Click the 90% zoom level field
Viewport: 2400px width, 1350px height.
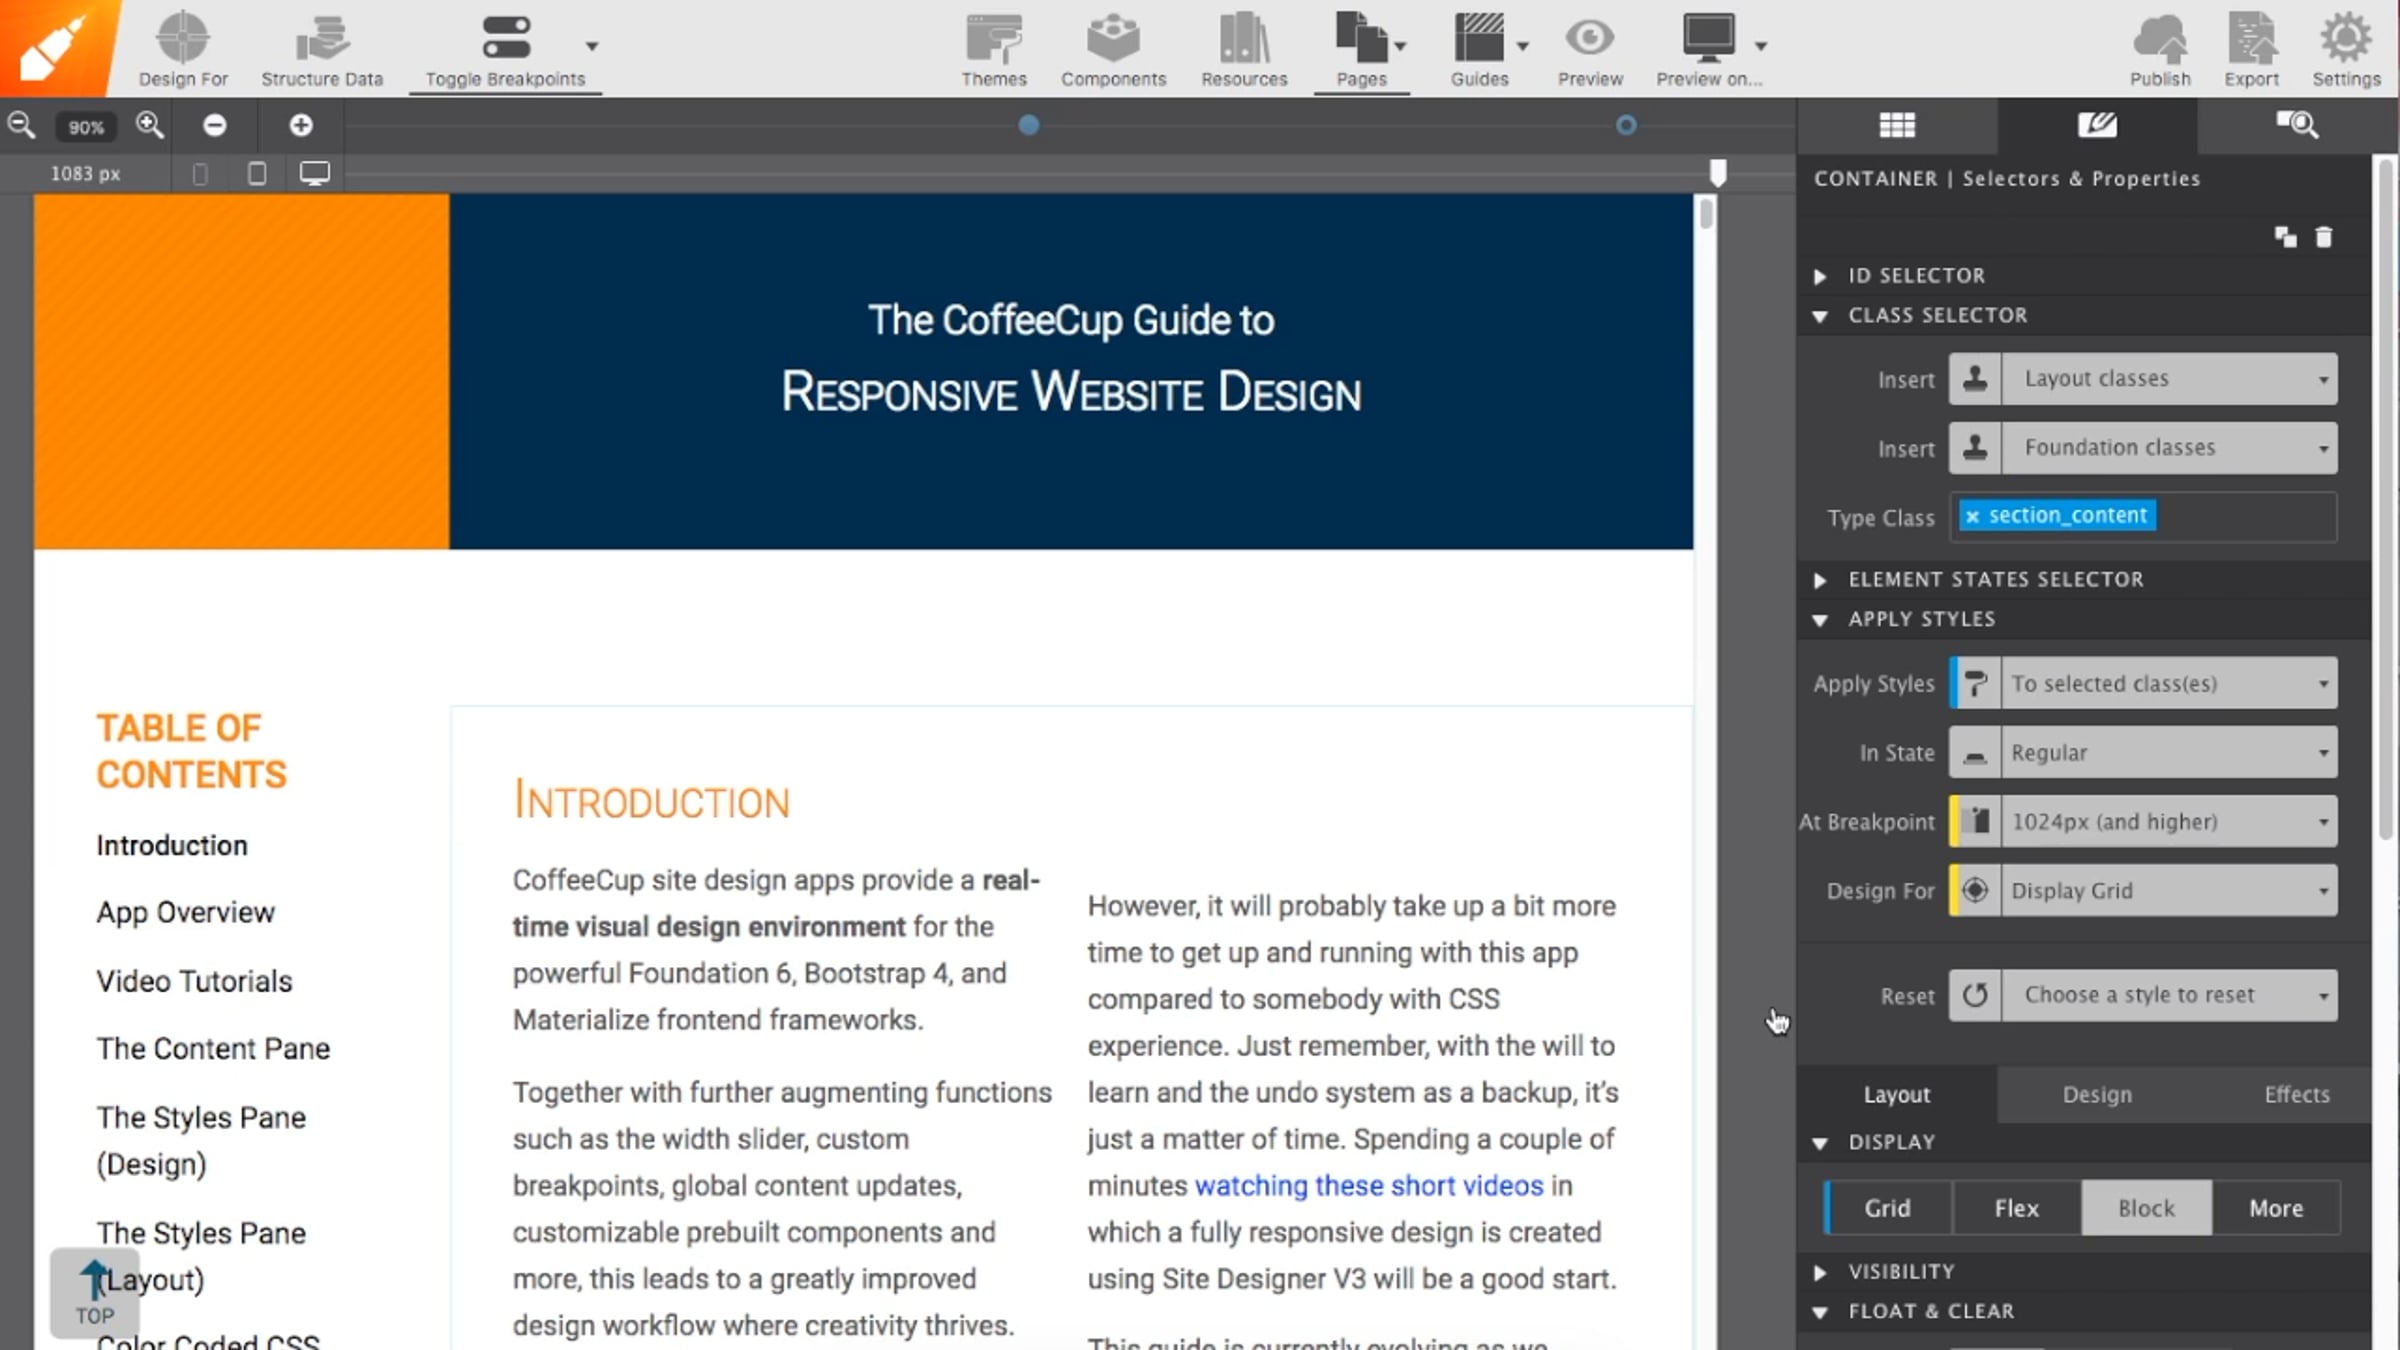86,127
